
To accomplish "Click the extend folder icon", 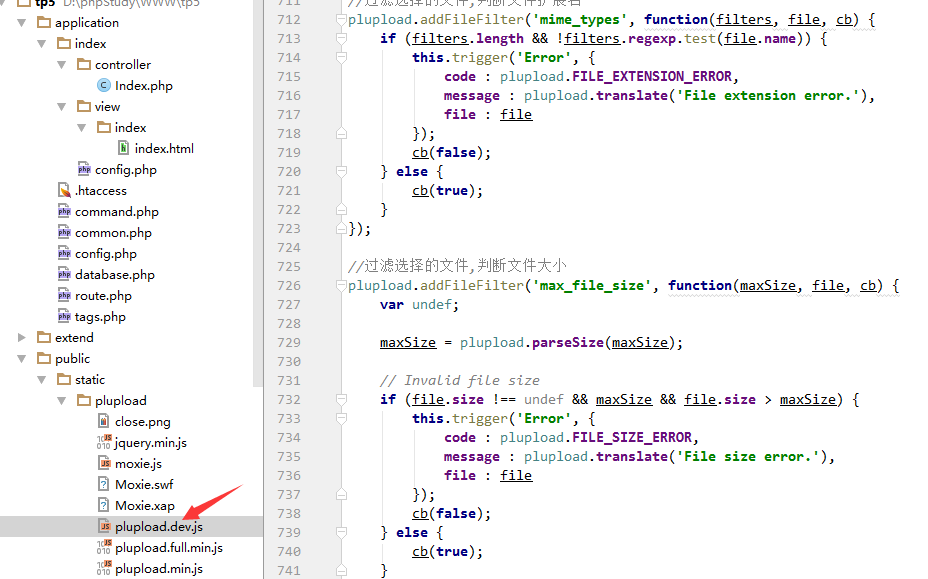I will [44, 337].
